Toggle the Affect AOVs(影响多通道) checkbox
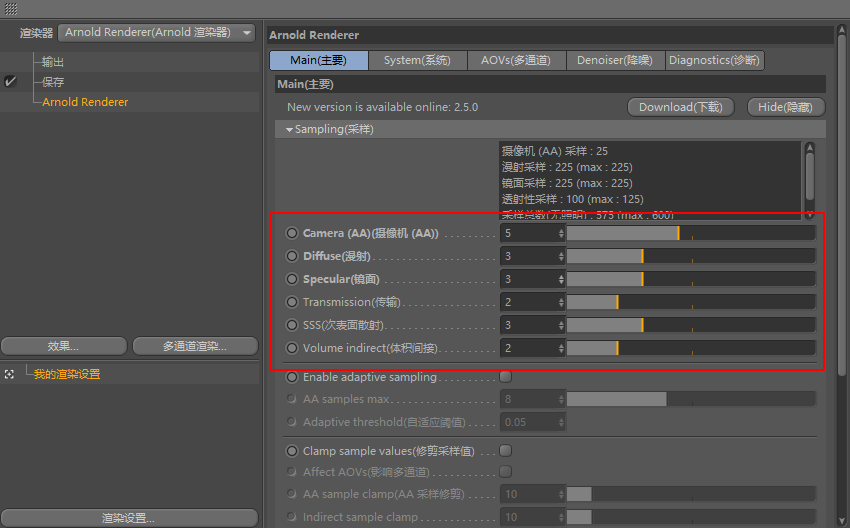Viewport: 850px width, 528px height. pos(506,471)
